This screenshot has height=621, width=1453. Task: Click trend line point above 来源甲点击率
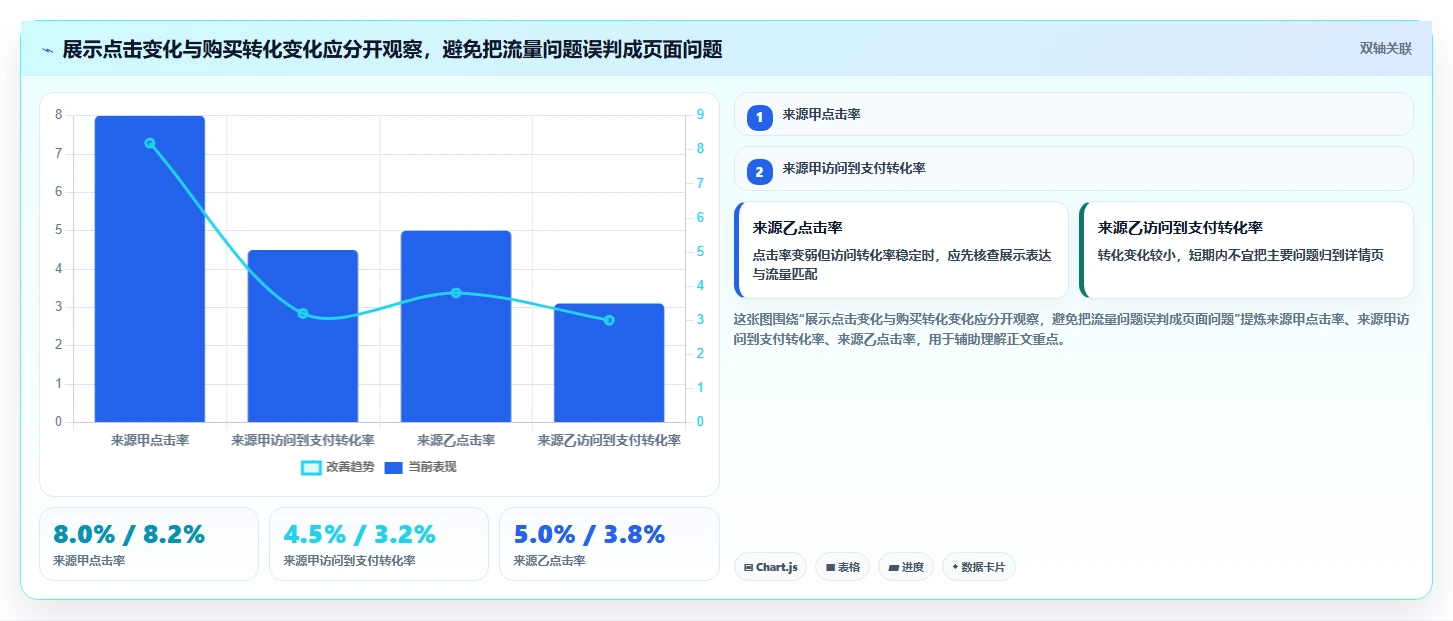pyautogui.click(x=150, y=143)
